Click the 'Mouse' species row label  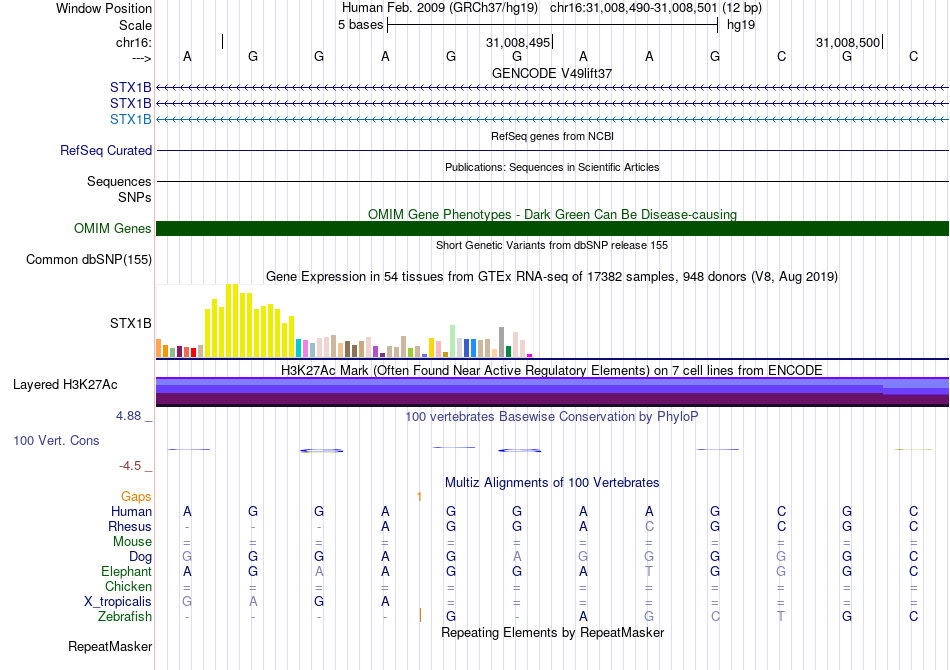click(x=132, y=542)
